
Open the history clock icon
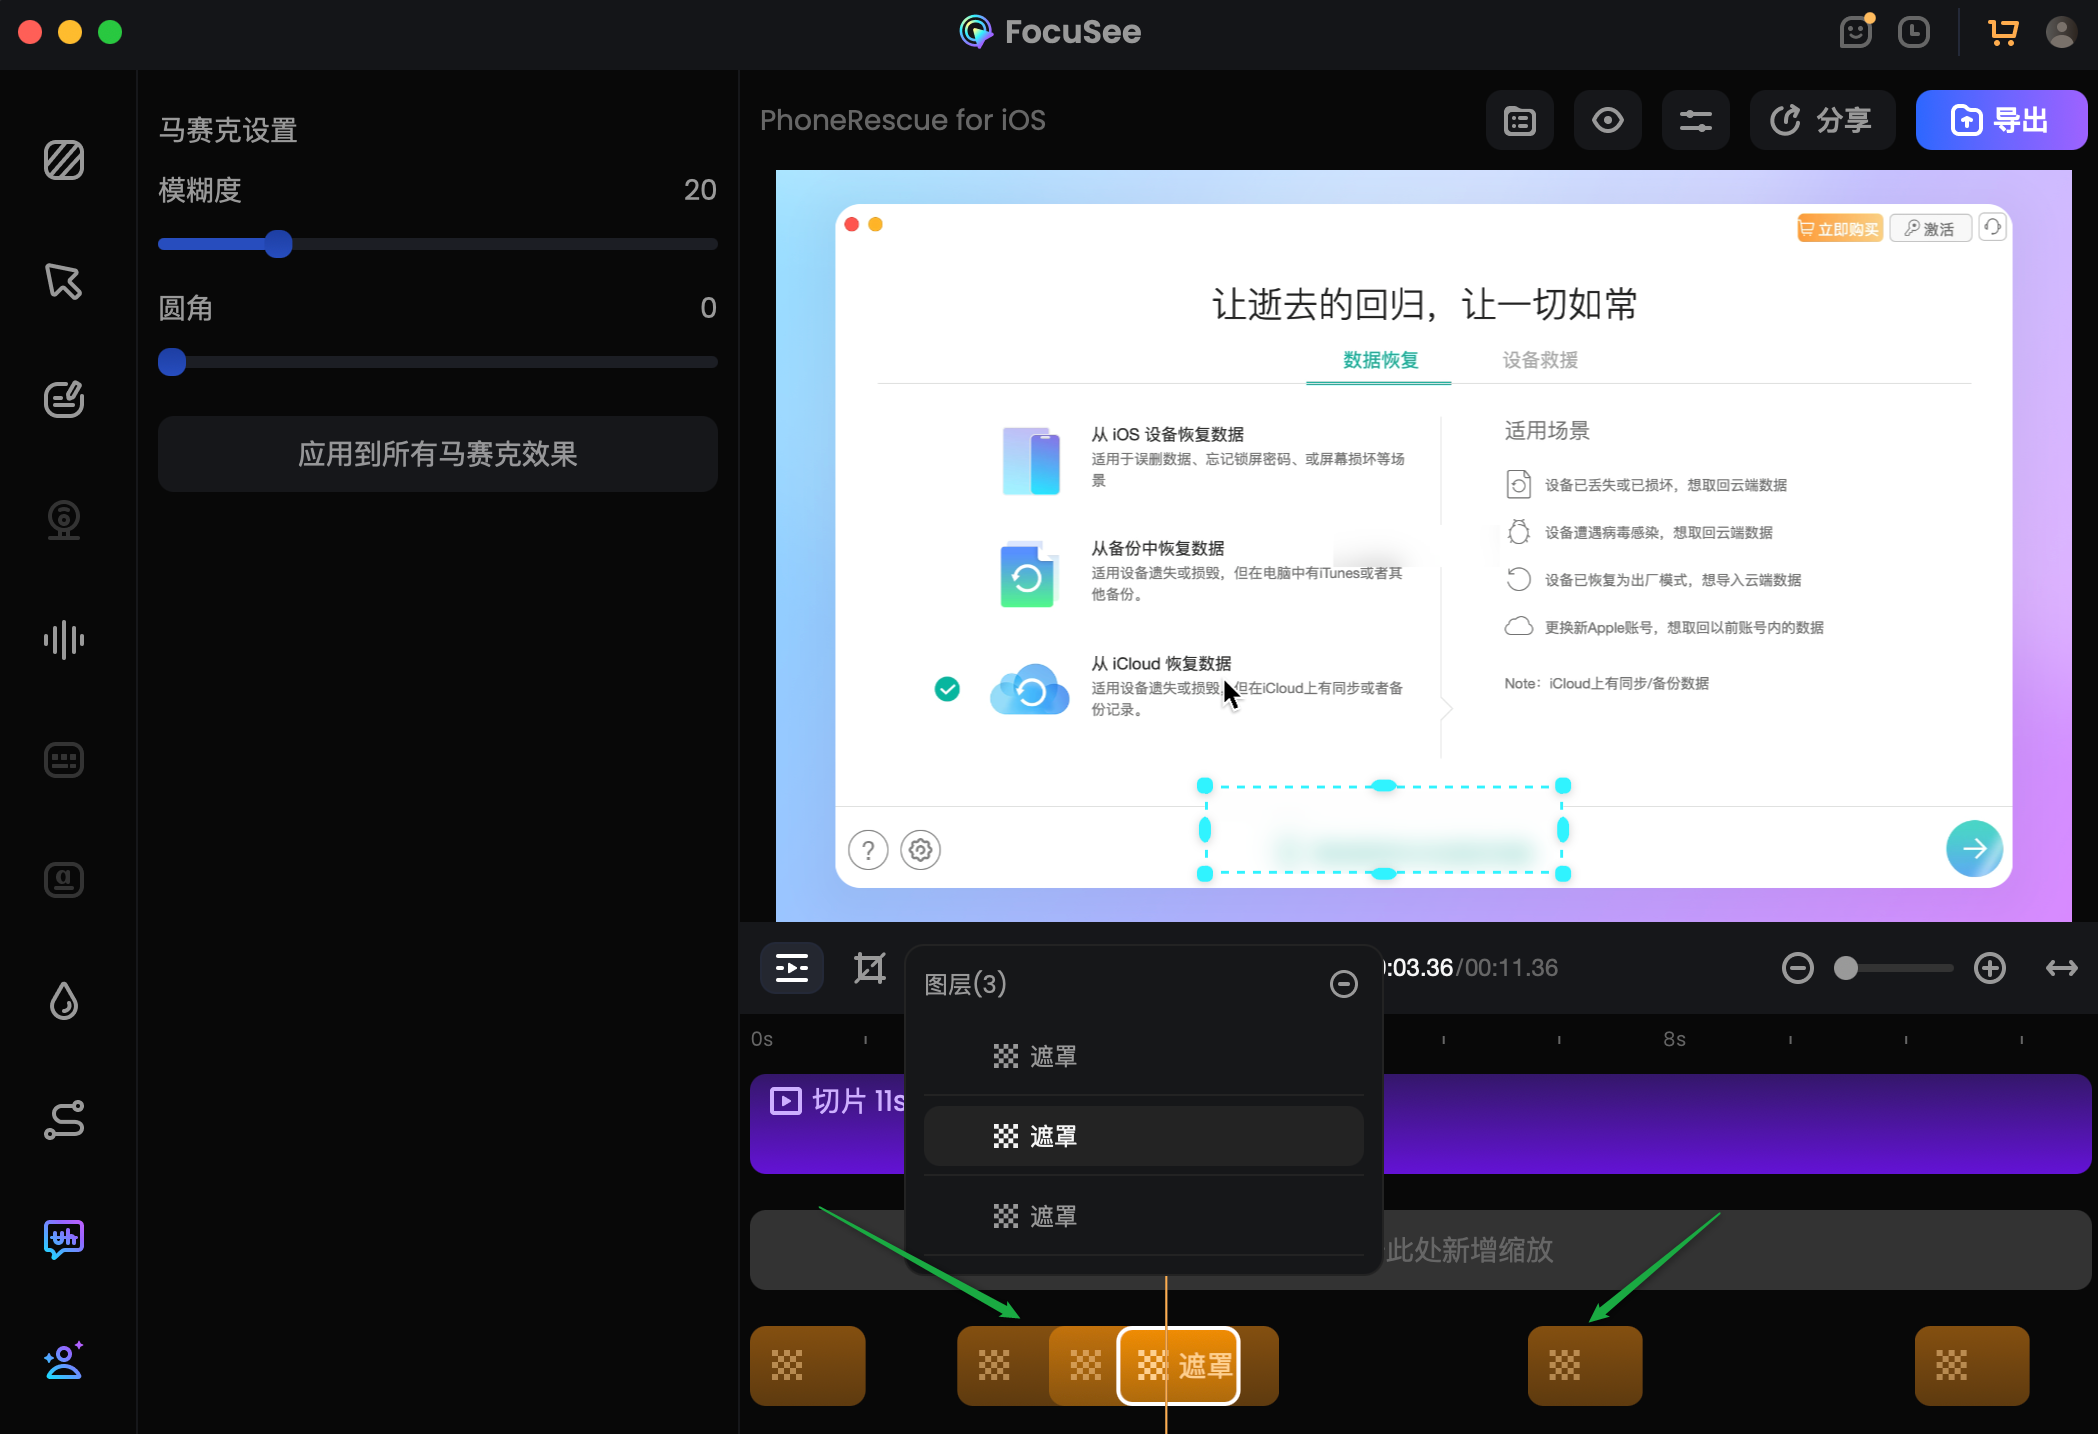(x=1914, y=32)
